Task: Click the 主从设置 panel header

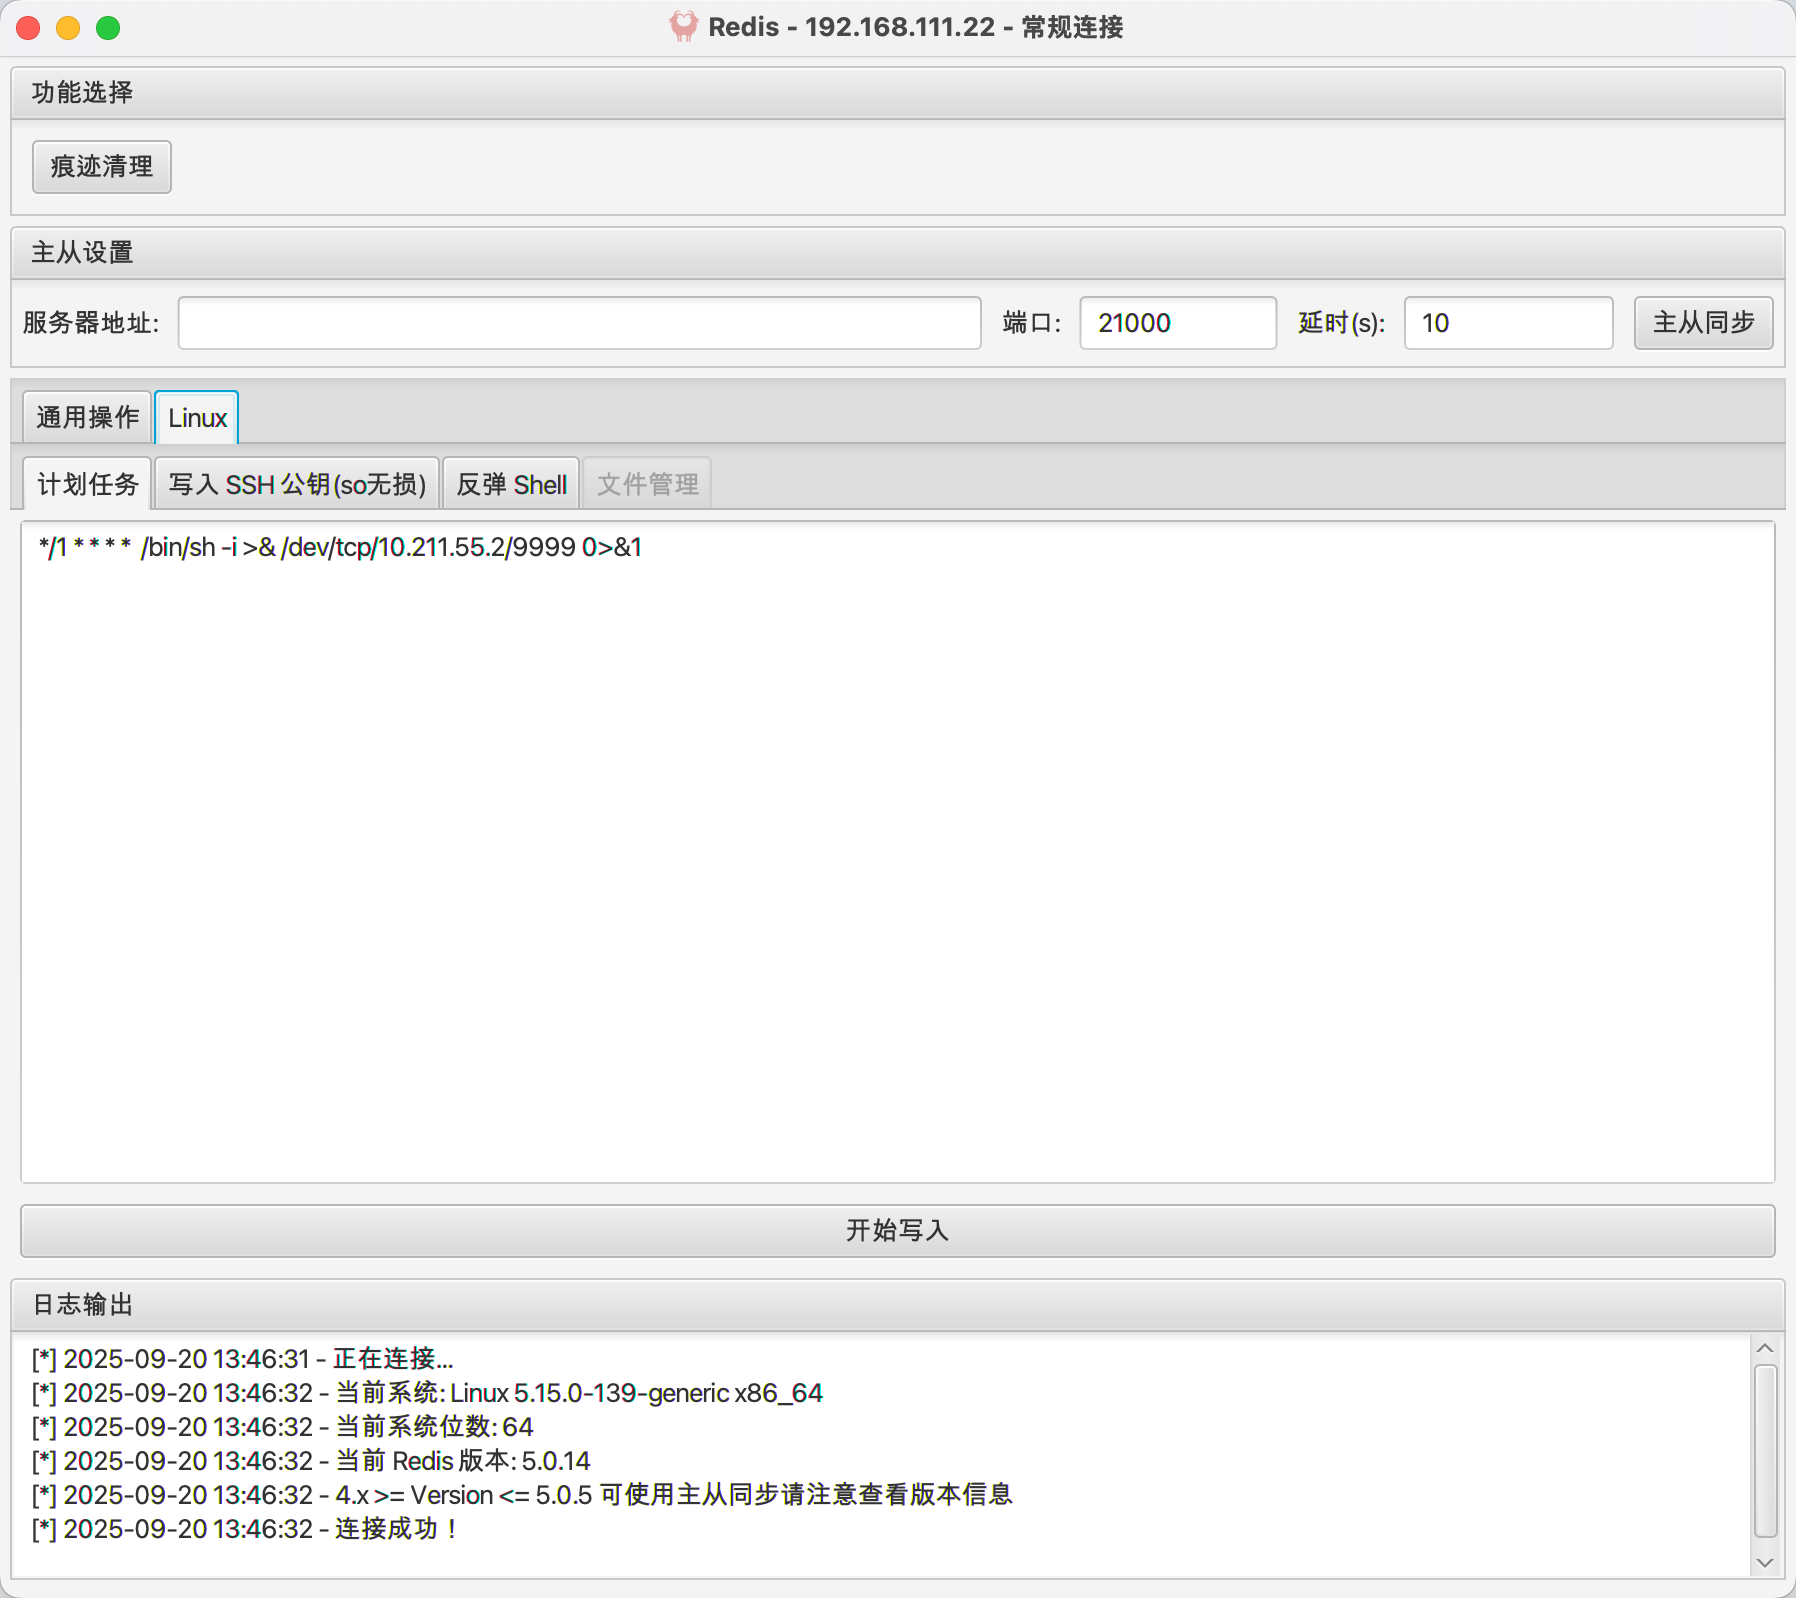Action: pos(898,253)
